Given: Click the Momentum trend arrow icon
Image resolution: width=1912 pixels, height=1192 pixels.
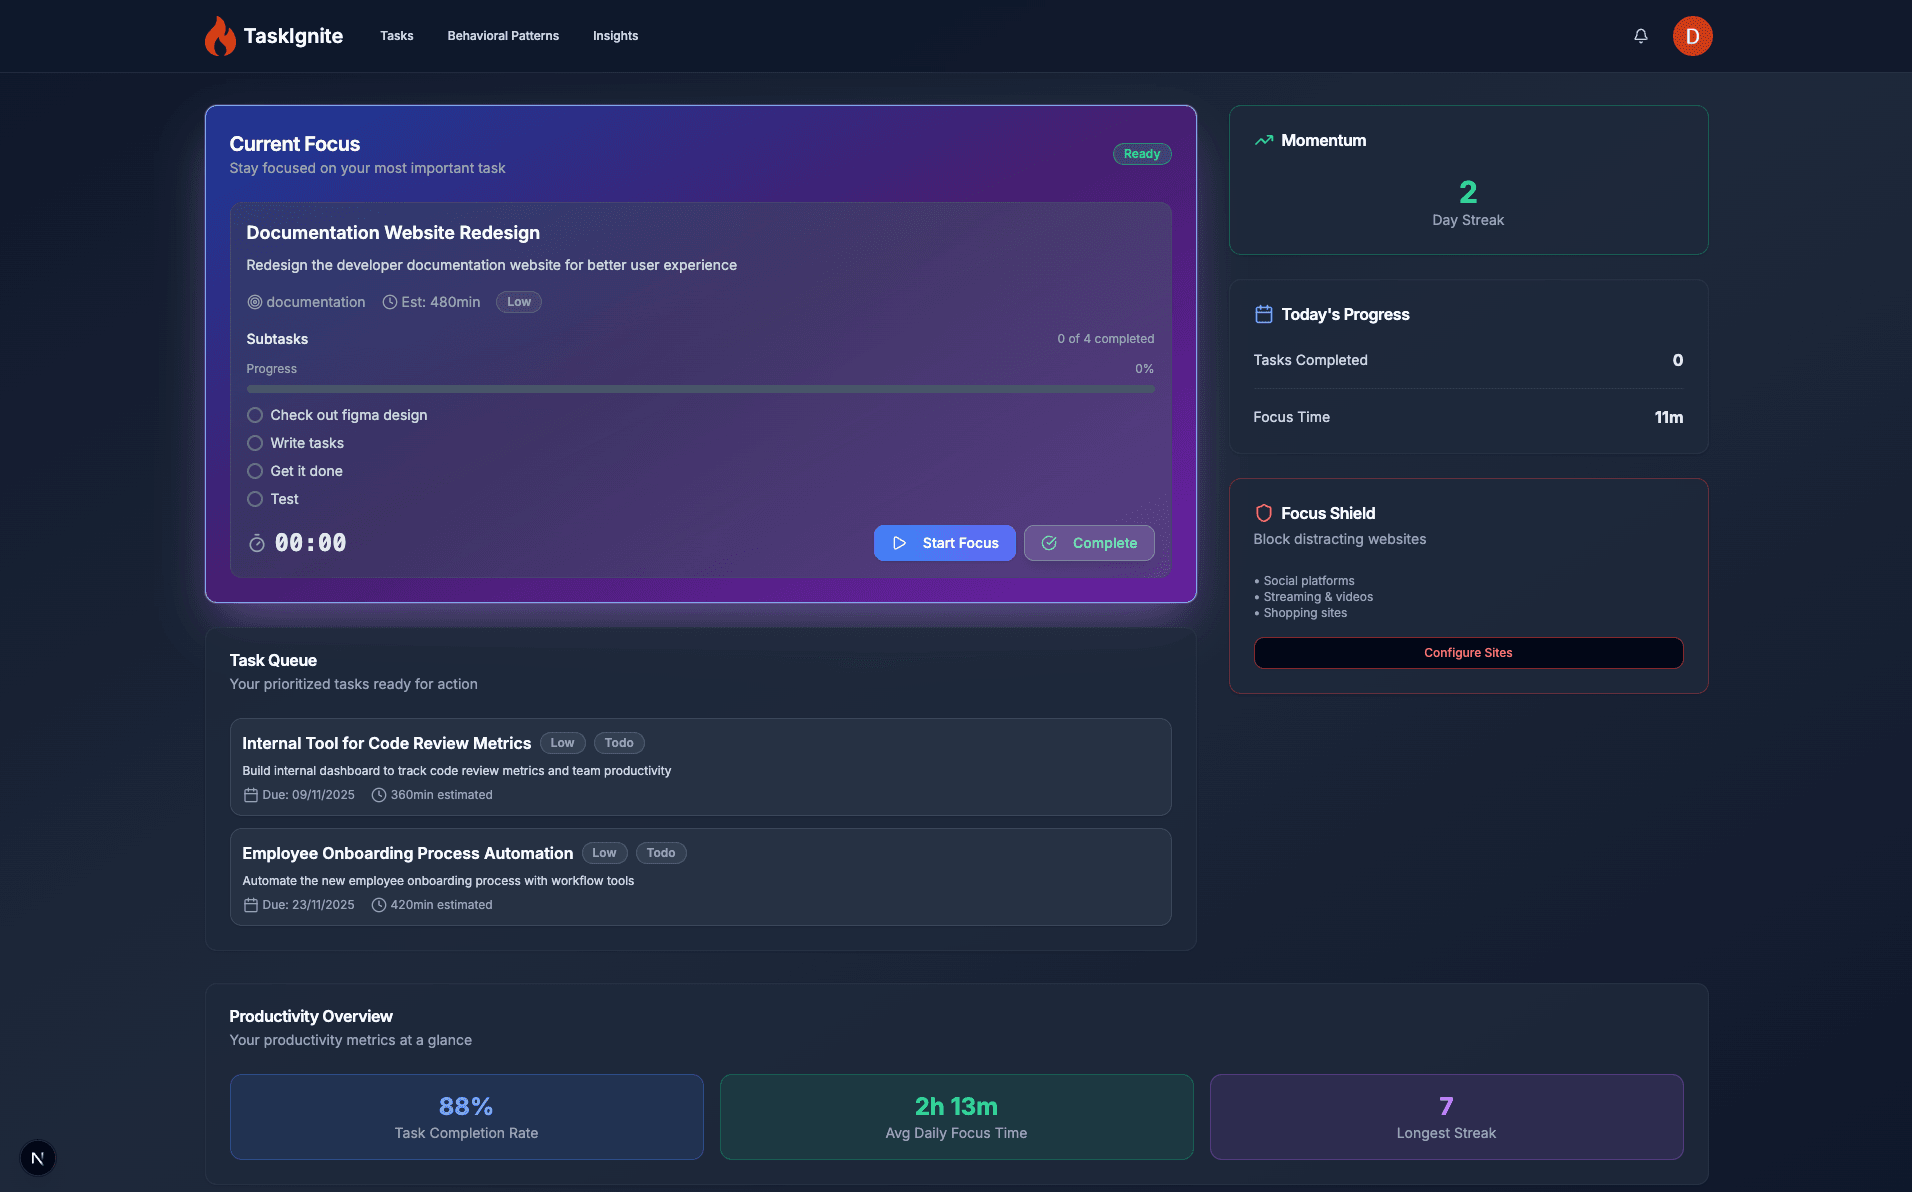Looking at the screenshot, I should click(x=1264, y=141).
